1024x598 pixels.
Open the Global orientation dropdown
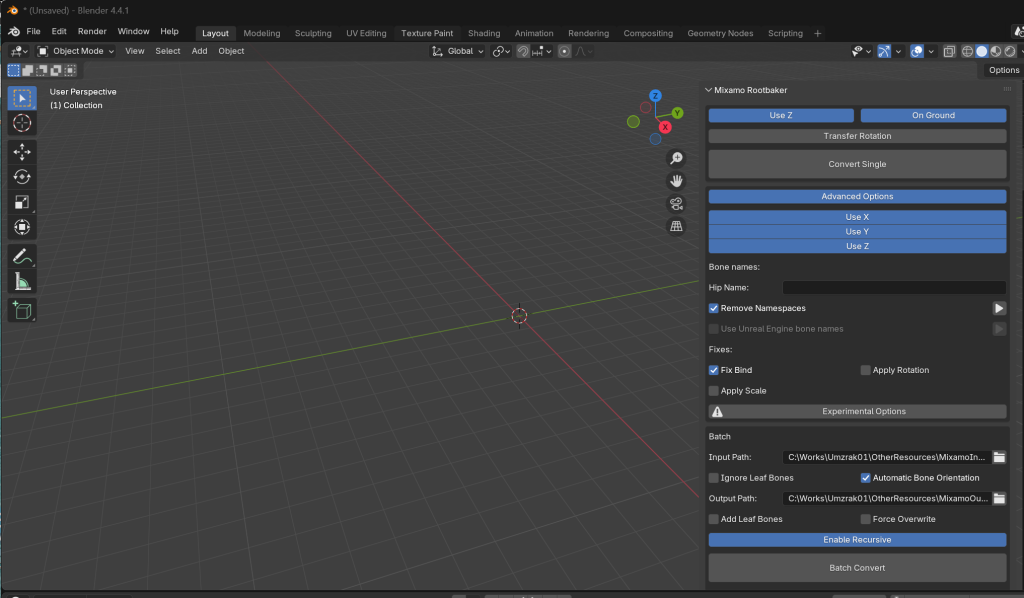point(457,51)
